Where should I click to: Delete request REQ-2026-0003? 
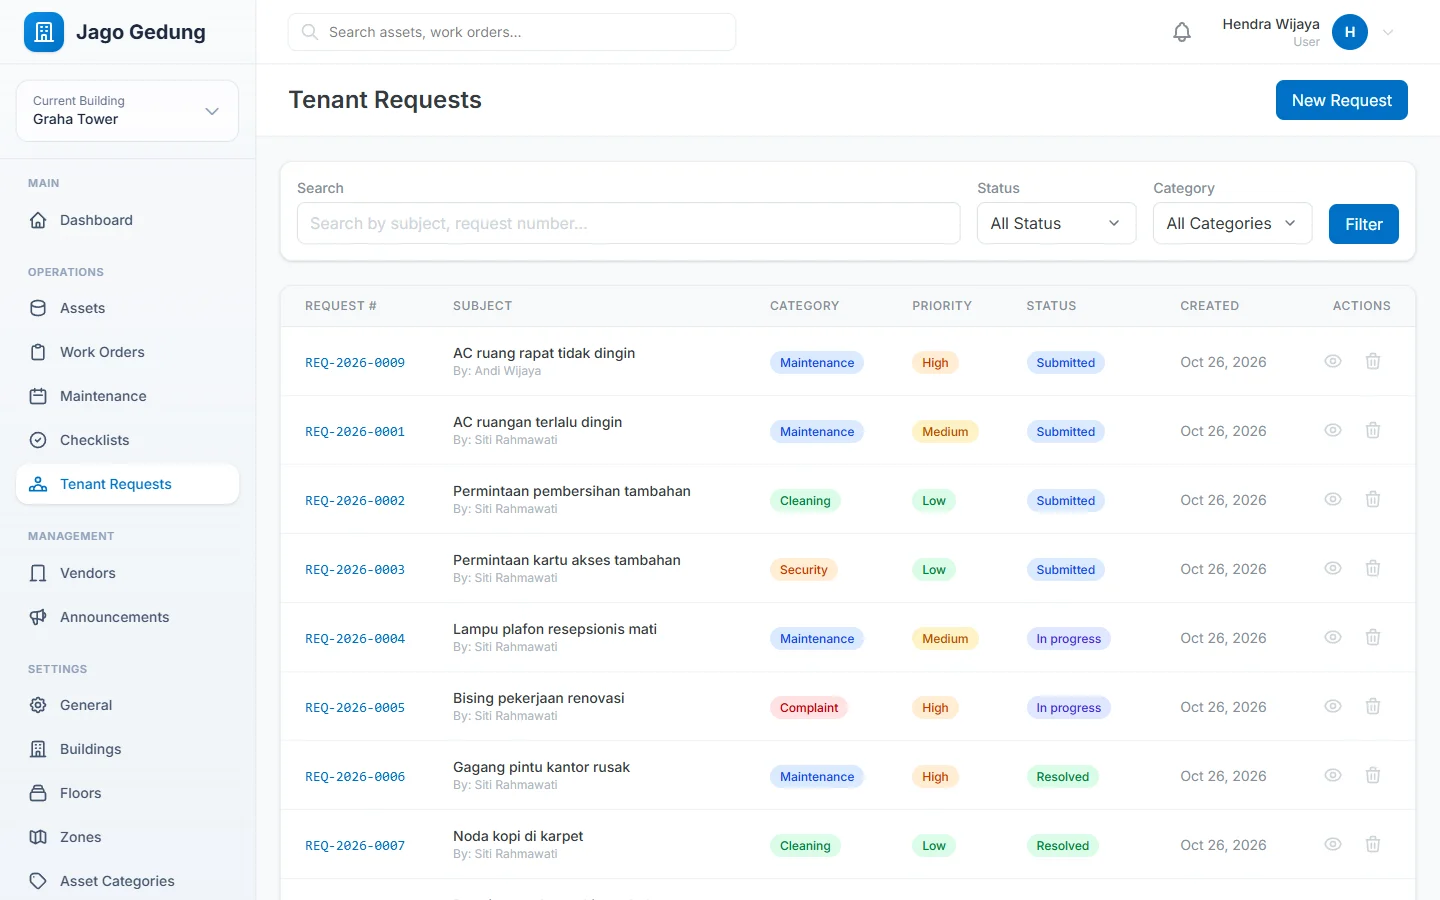(x=1373, y=568)
